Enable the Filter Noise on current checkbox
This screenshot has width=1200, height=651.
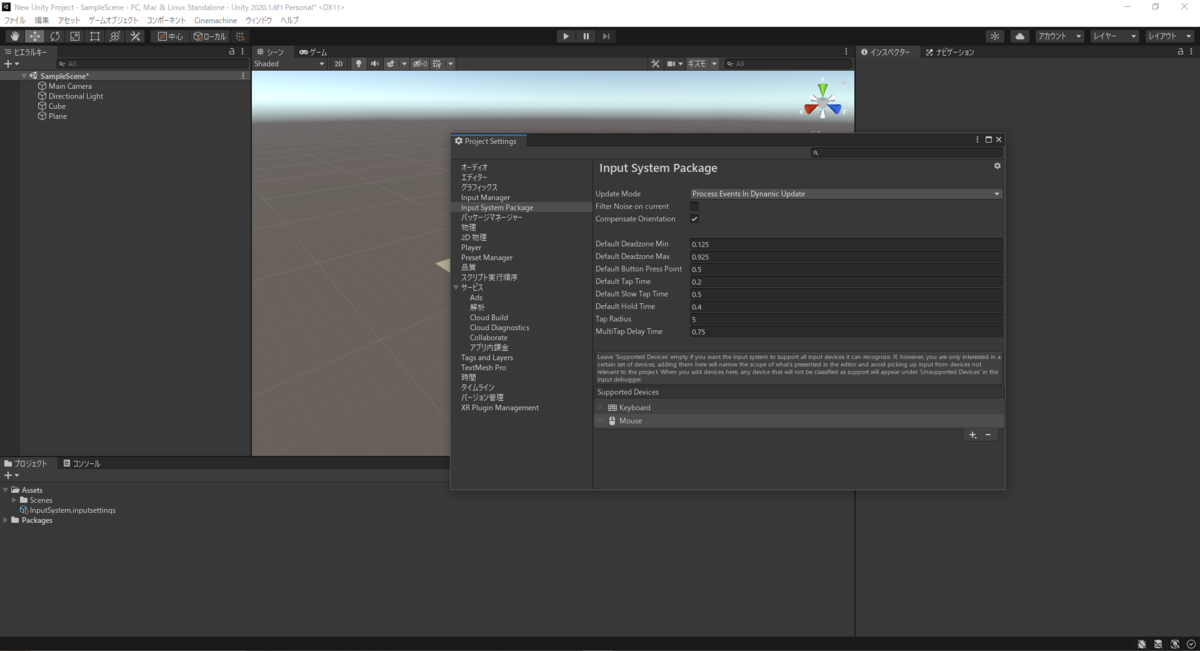[x=694, y=206]
